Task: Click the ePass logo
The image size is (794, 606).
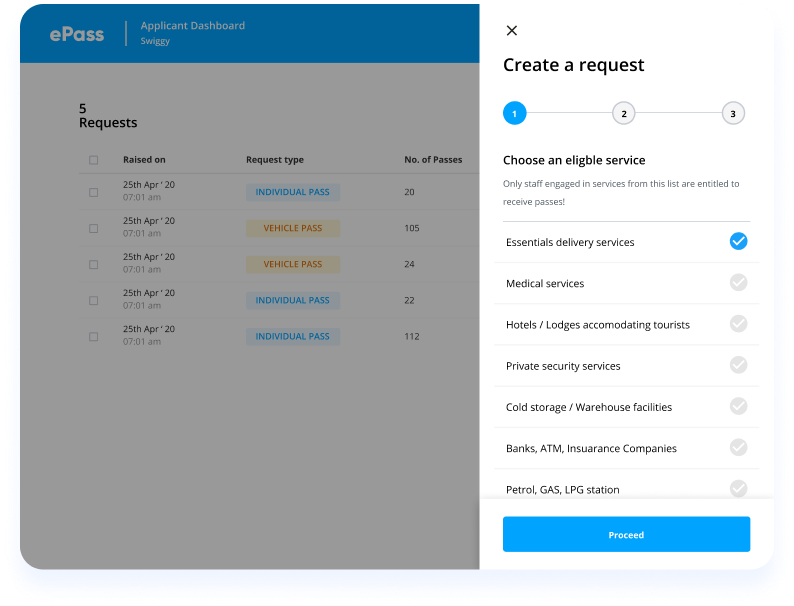Action: pyautogui.click(x=77, y=34)
